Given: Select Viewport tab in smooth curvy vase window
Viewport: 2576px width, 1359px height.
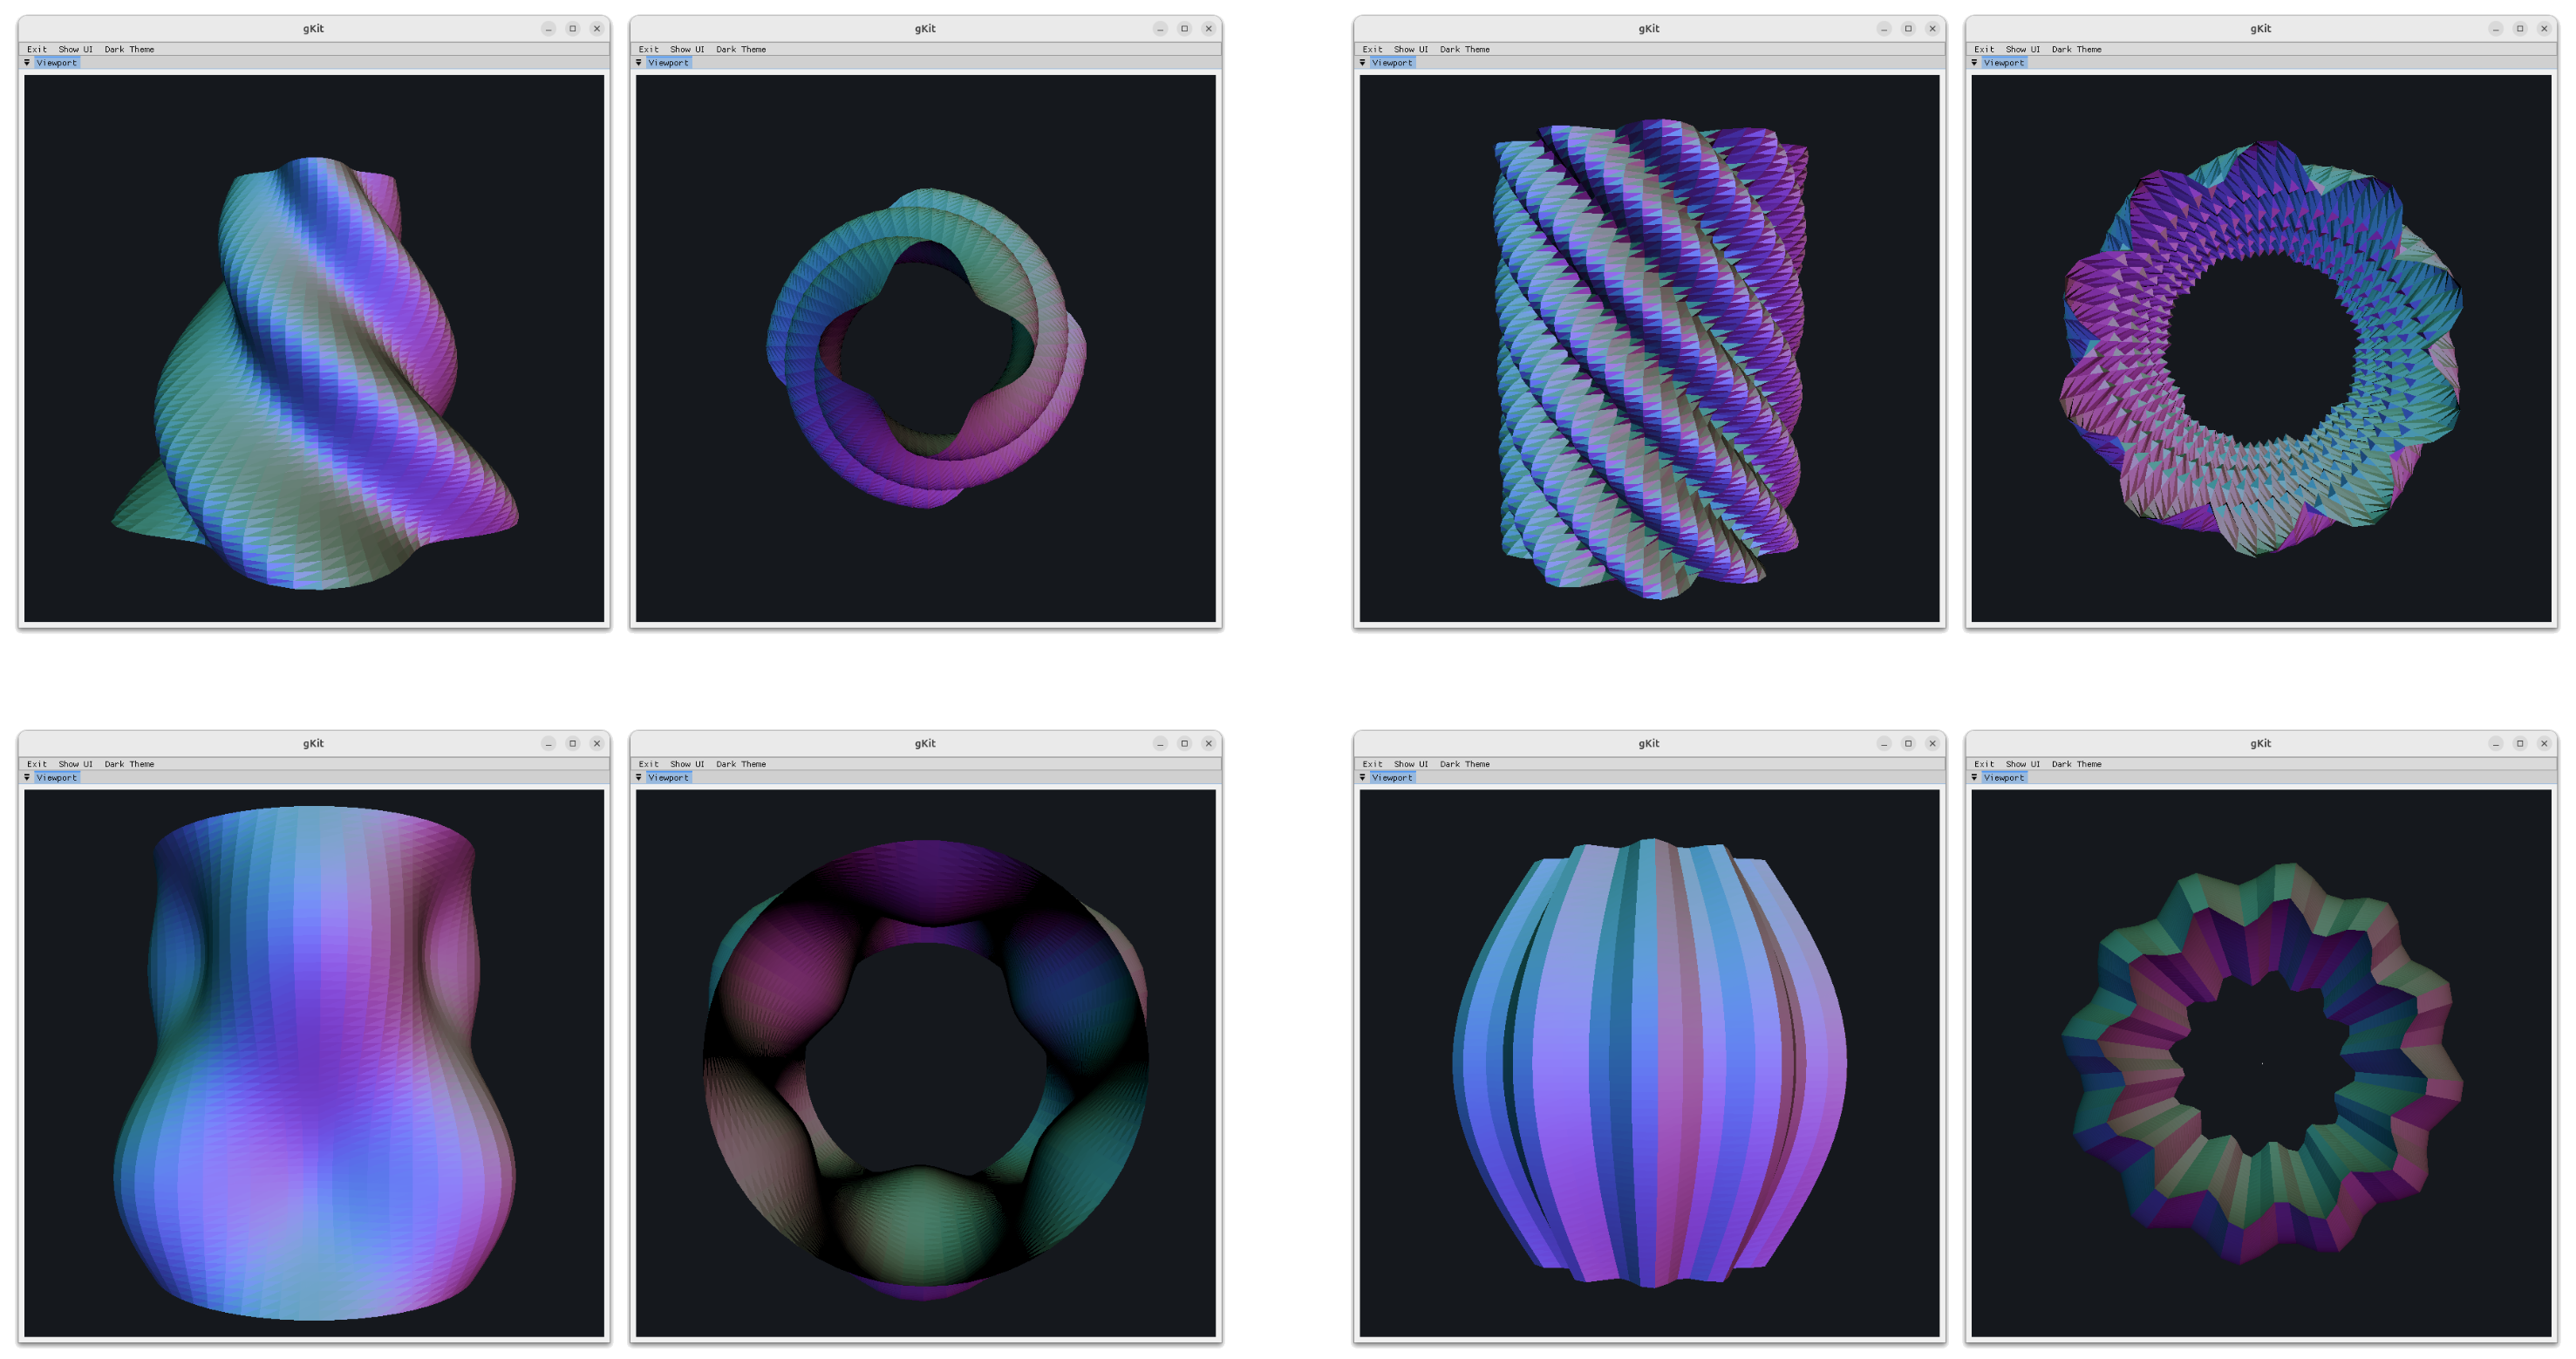Looking at the screenshot, I should point(56,777).
